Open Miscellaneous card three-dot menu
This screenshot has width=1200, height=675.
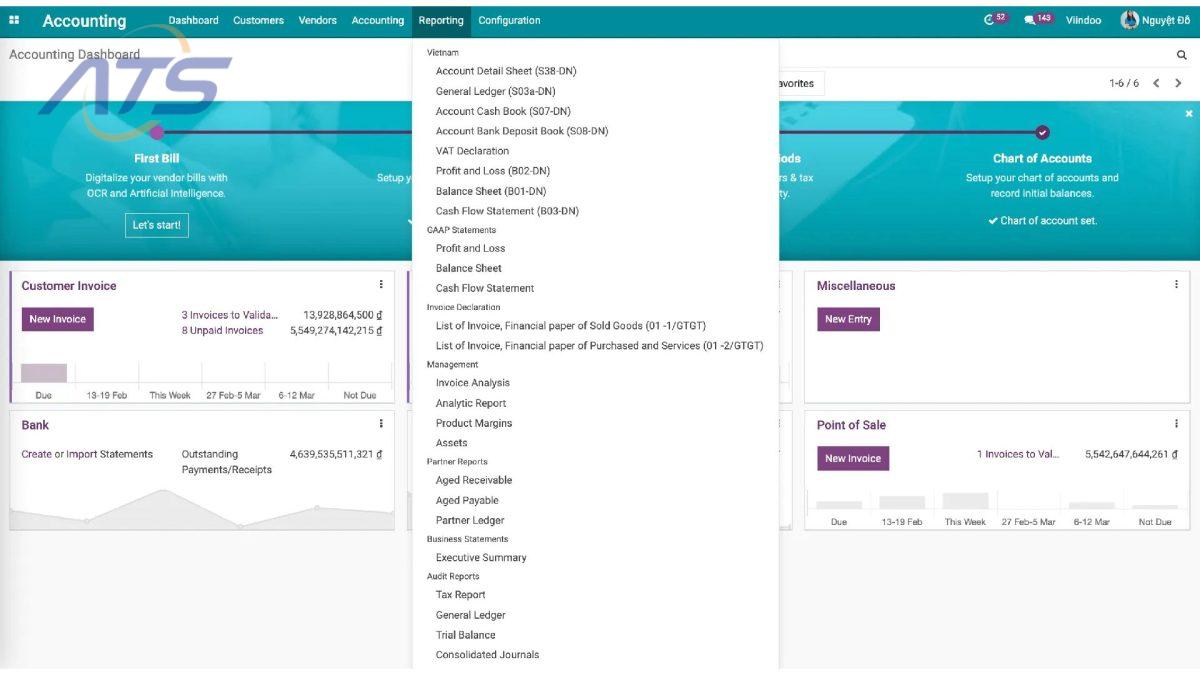coord(1176,285)
